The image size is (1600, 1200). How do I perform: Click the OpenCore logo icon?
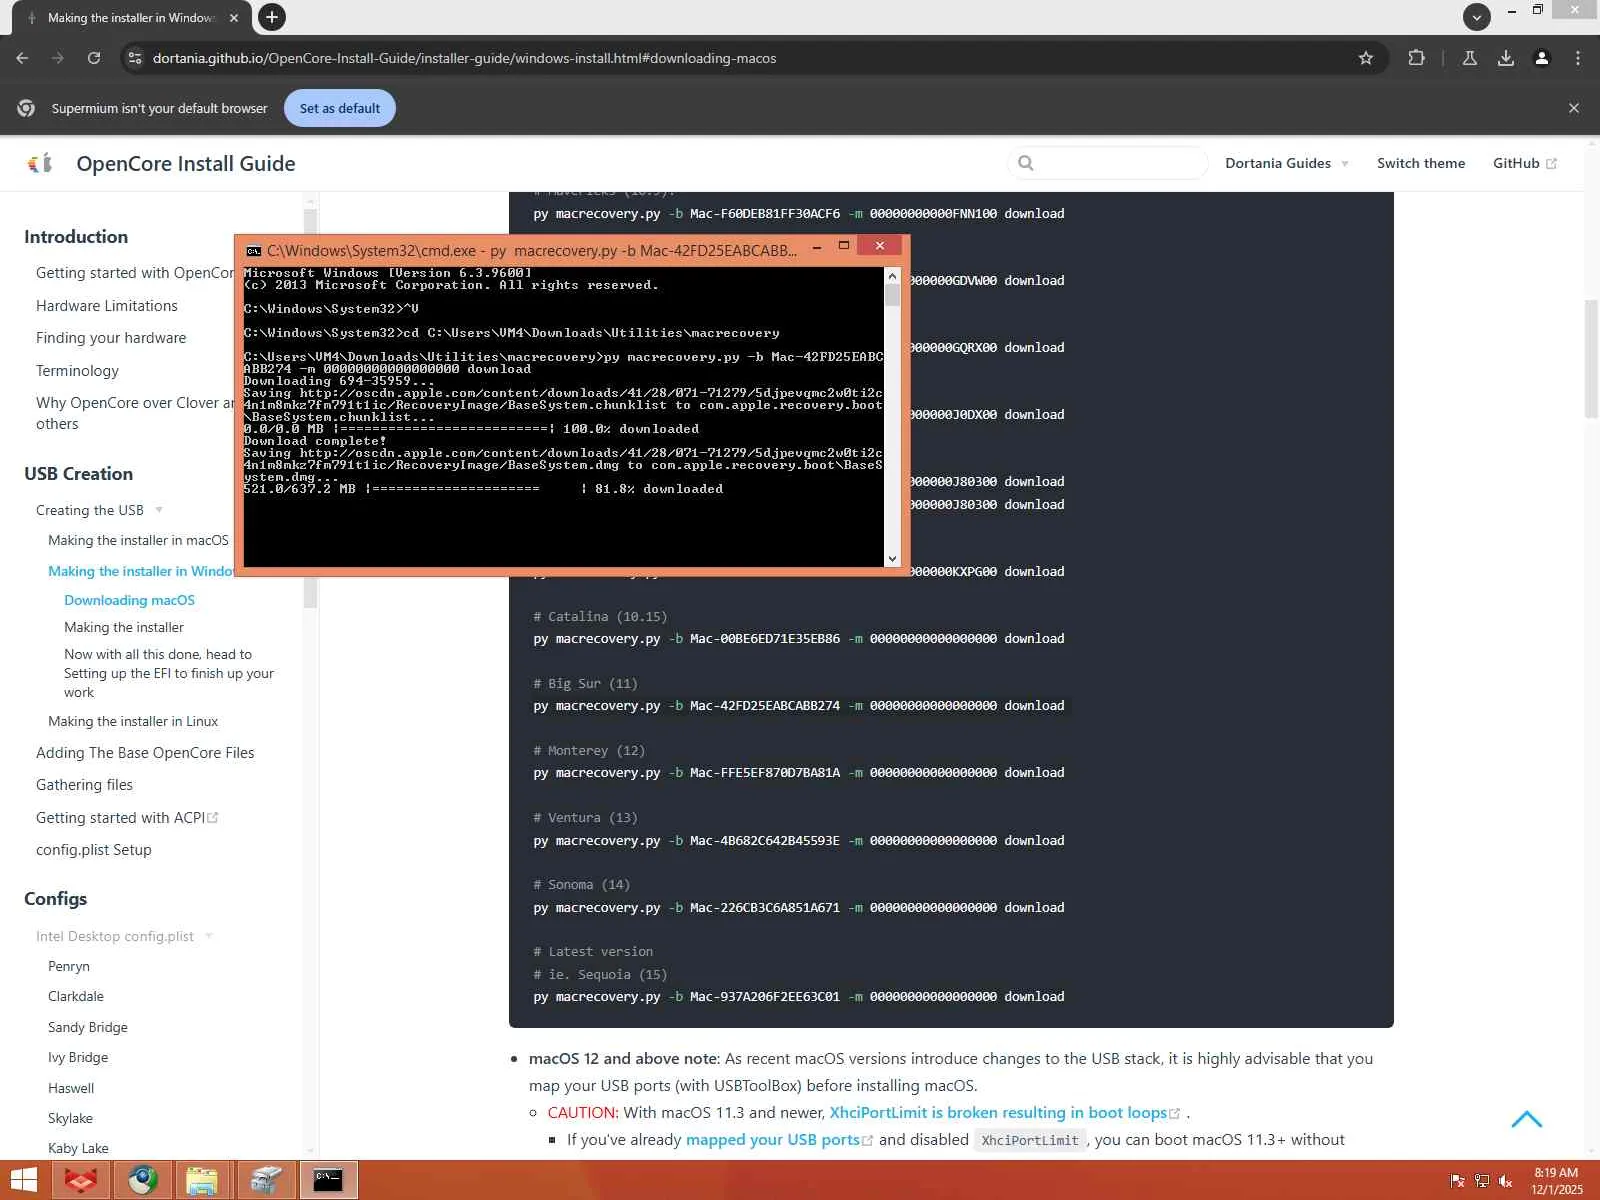(40, 163)
